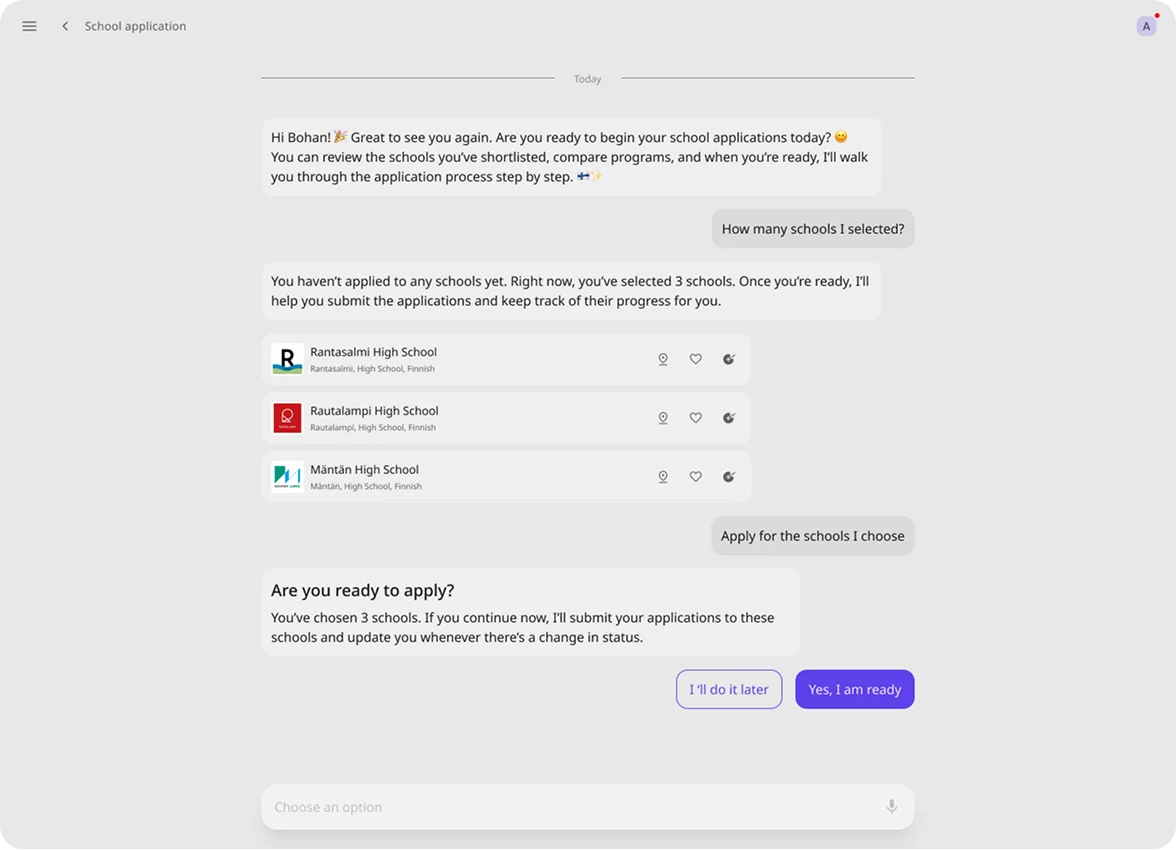Open the Rantasalmi High School logo thumbnail
This screenshot has height=850, width=1176.
pyautogui.click(x=287, y=359)
